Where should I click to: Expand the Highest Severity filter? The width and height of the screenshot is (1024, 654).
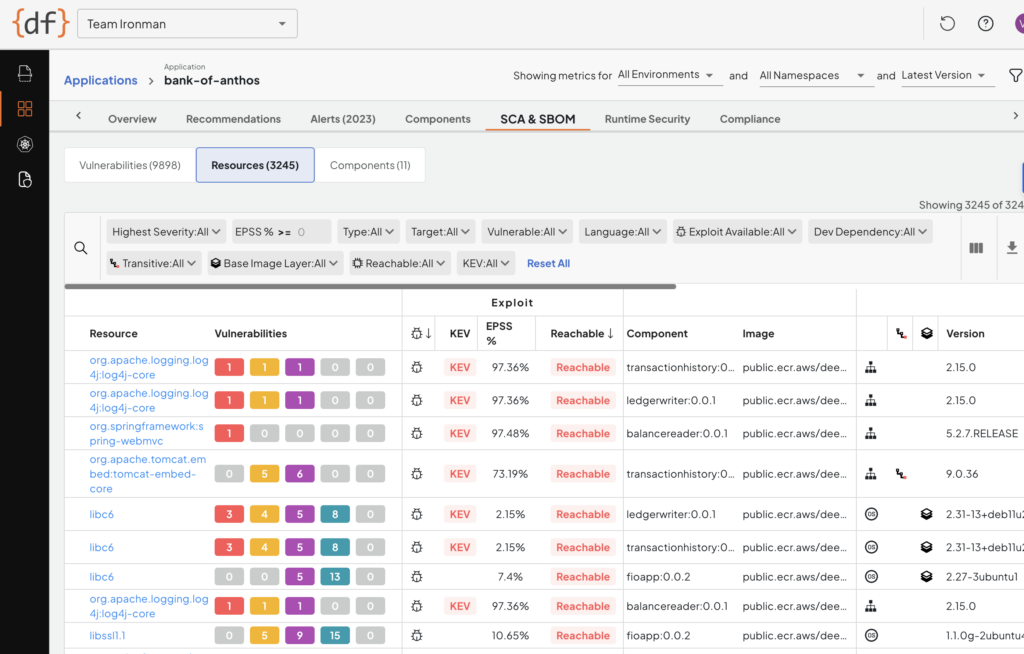tap(166, 232)
